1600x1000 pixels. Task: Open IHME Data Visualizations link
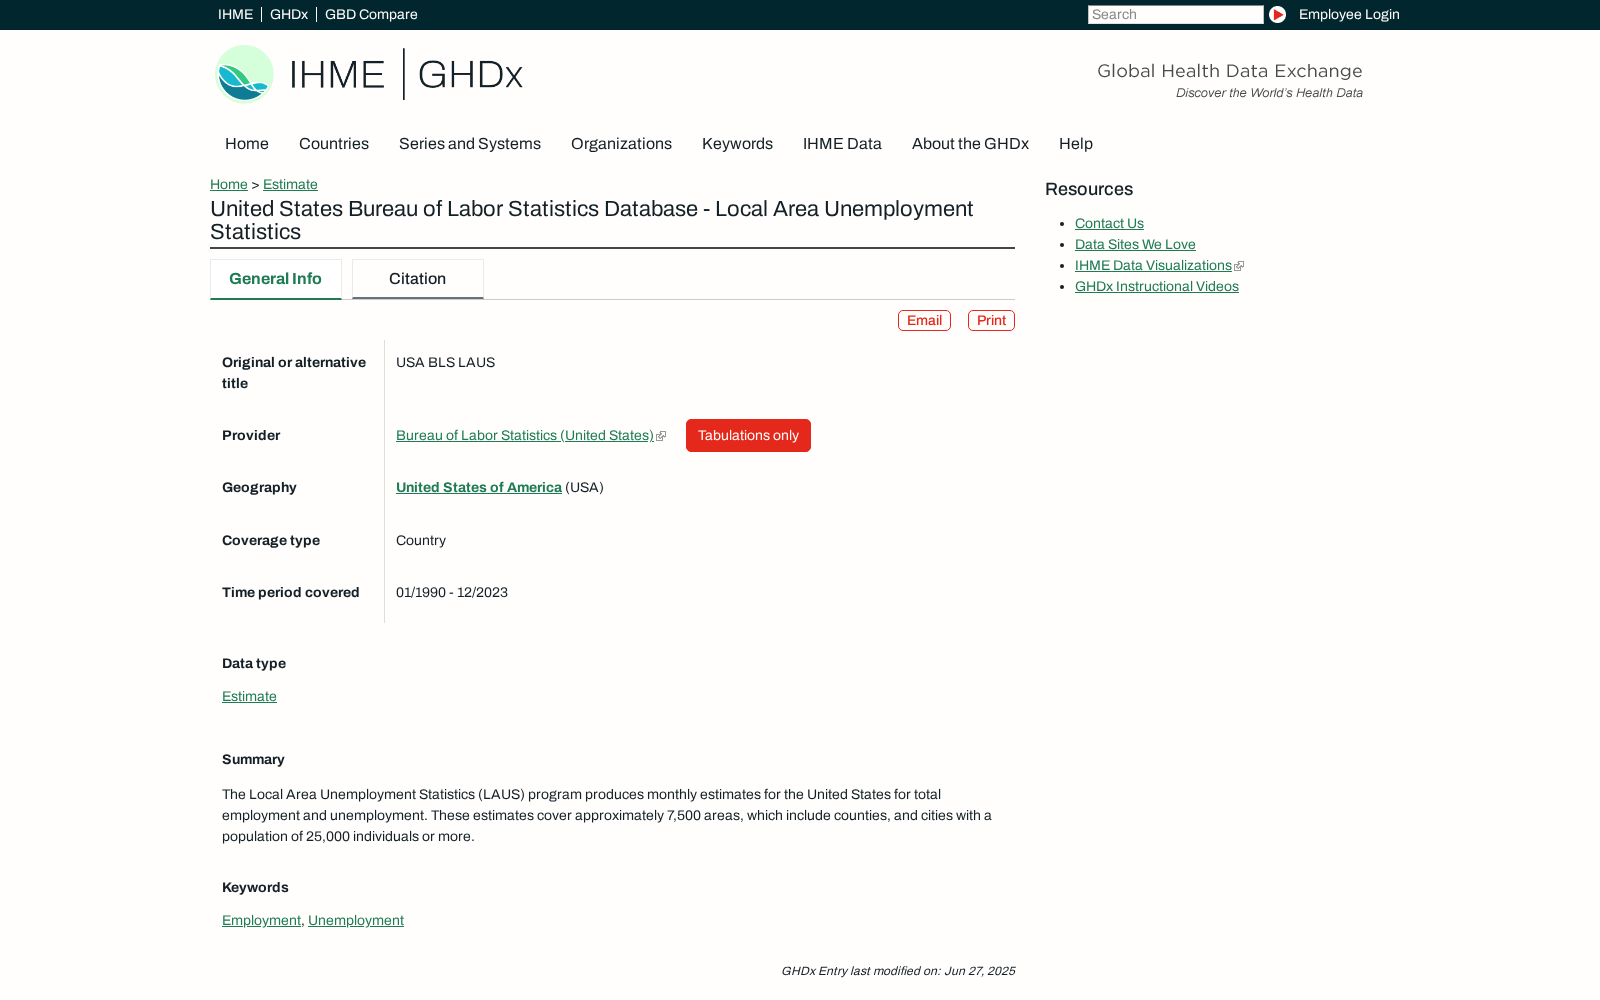pos(1153,265)
